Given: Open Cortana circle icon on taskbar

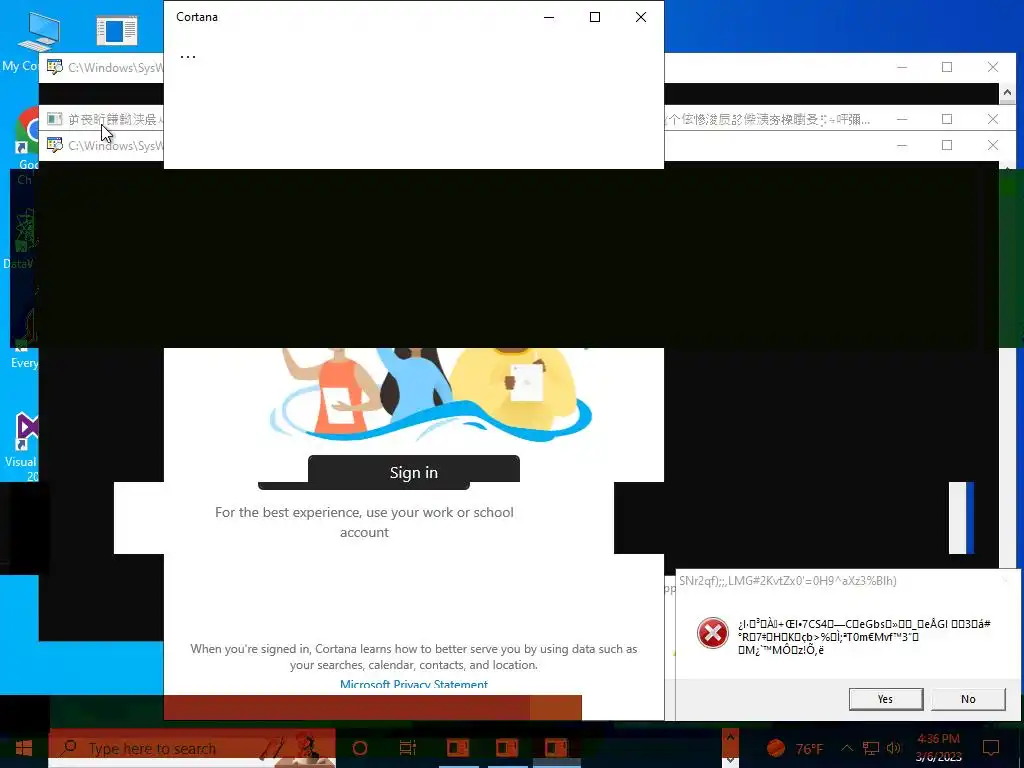Looking at the screenshot, I should 360,748.
